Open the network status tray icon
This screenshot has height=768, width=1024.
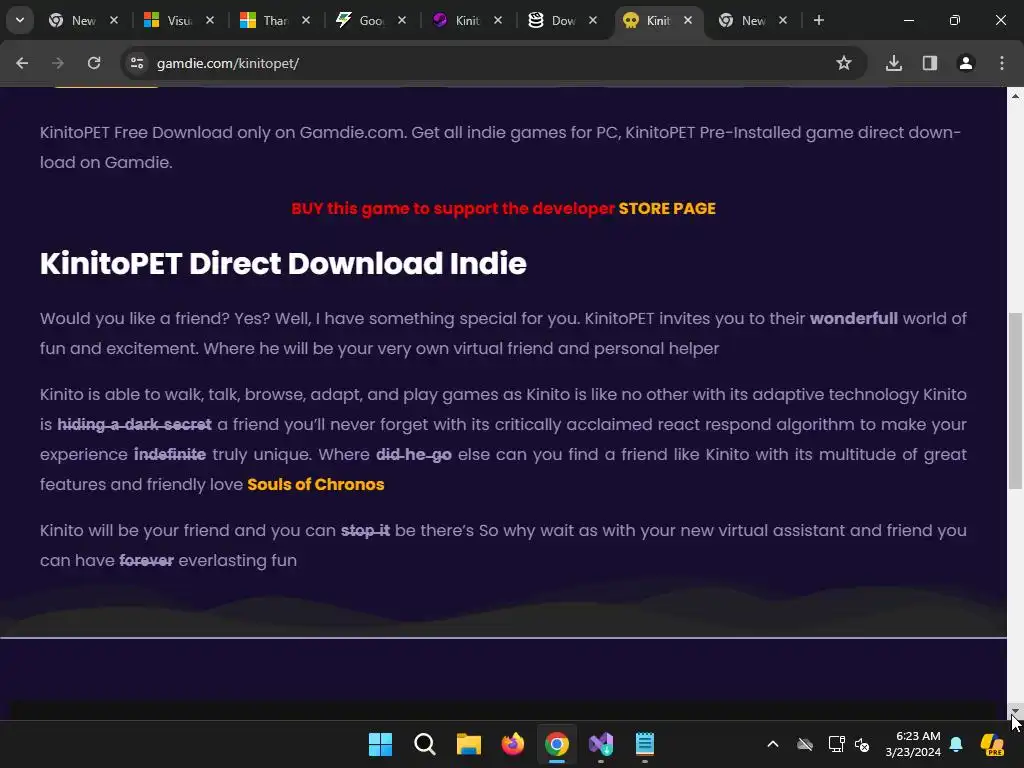pyautogui.click(x=836, y=744)
